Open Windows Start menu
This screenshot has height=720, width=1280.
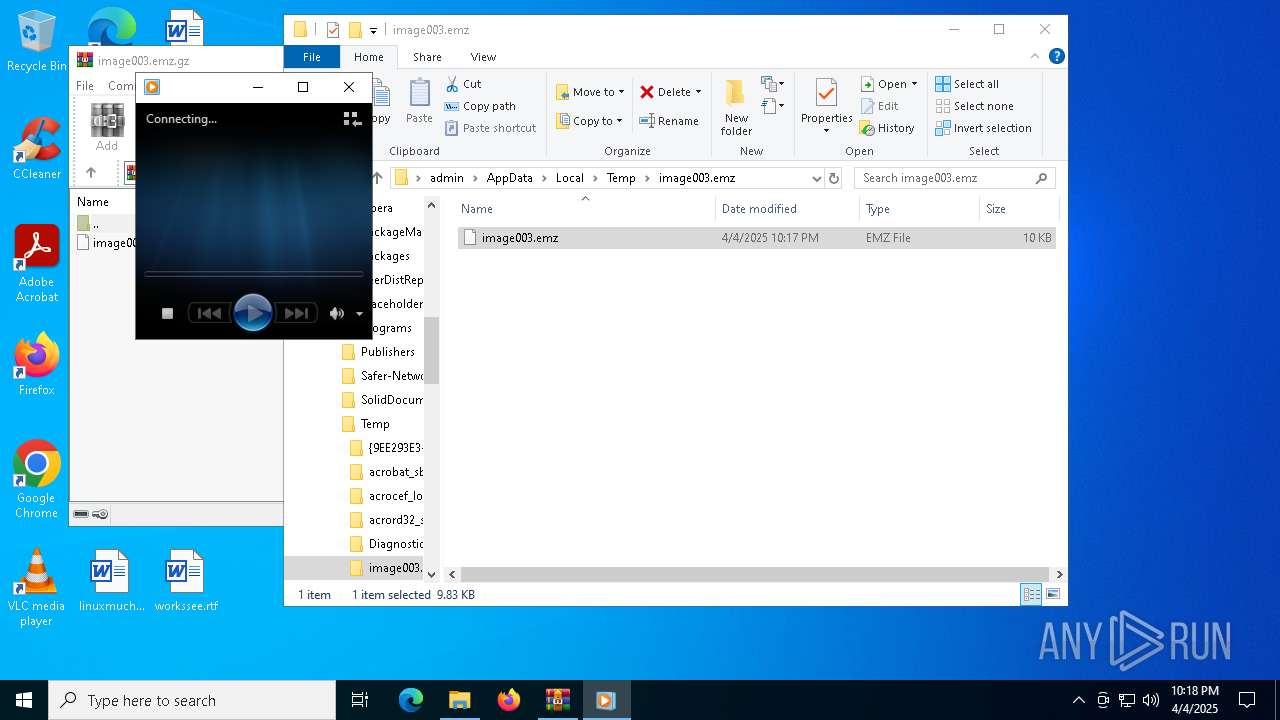[x=24, y=700]
